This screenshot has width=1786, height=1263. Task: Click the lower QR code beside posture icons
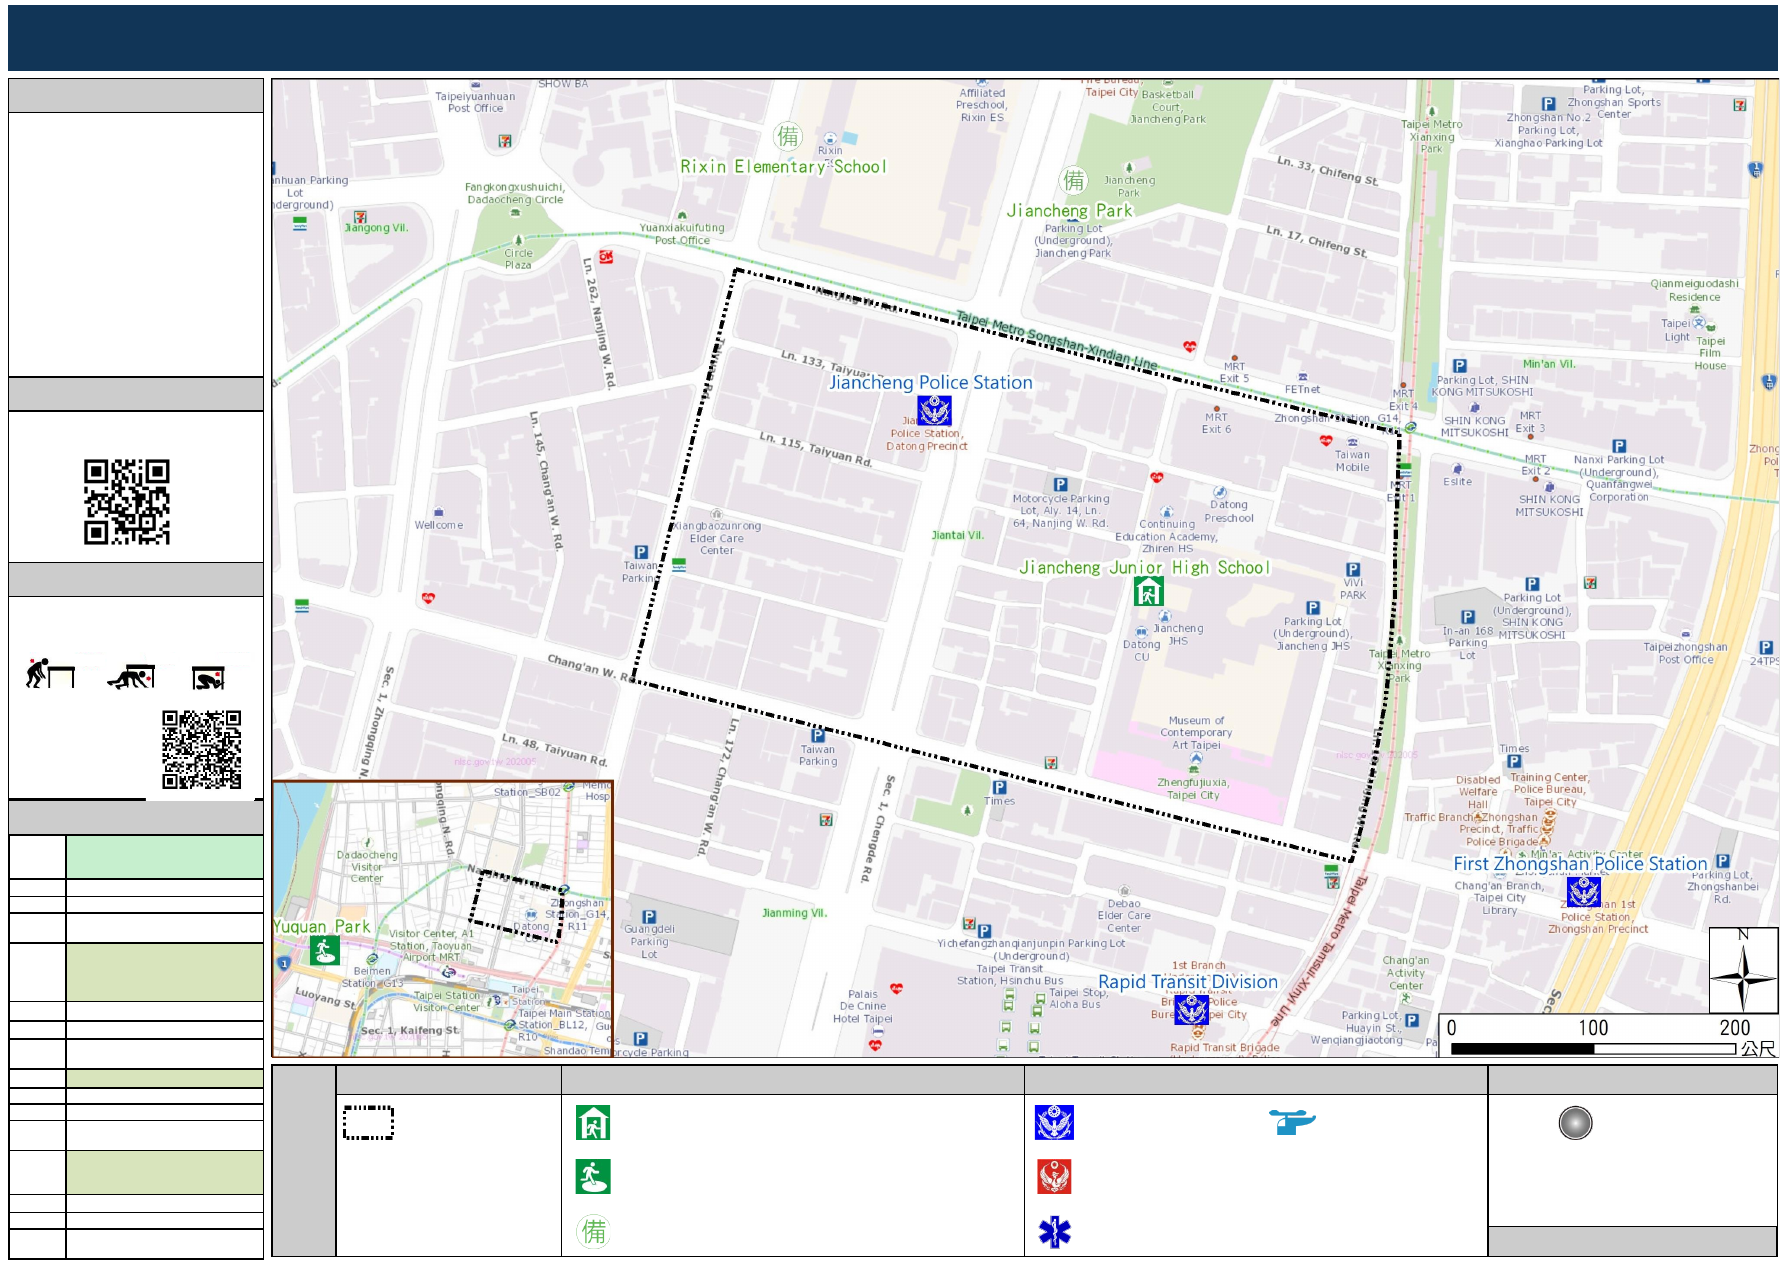202,750
